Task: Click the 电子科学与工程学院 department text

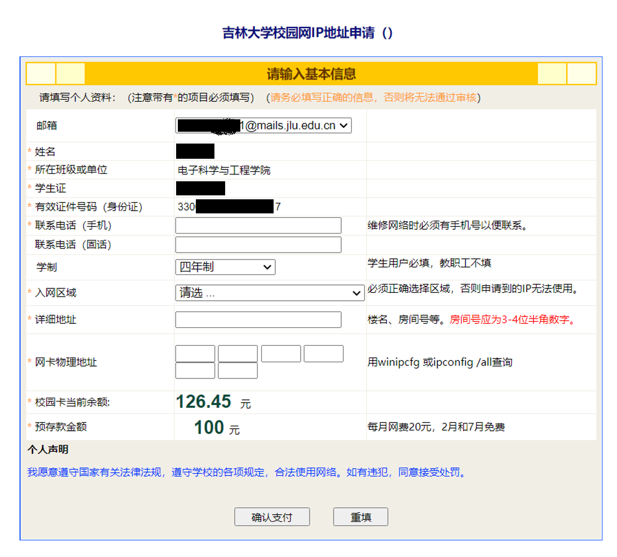Action: 224,170
